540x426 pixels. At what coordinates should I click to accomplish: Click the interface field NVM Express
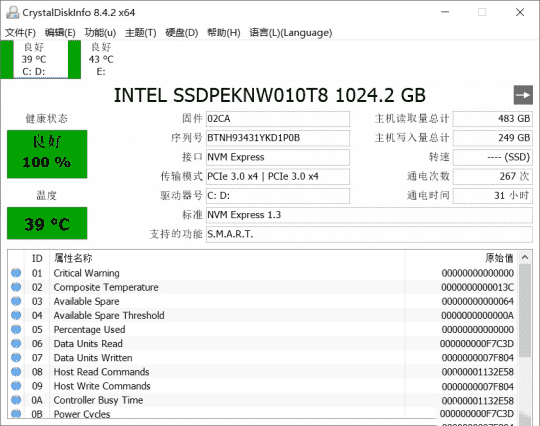click(x=278, y=157)
